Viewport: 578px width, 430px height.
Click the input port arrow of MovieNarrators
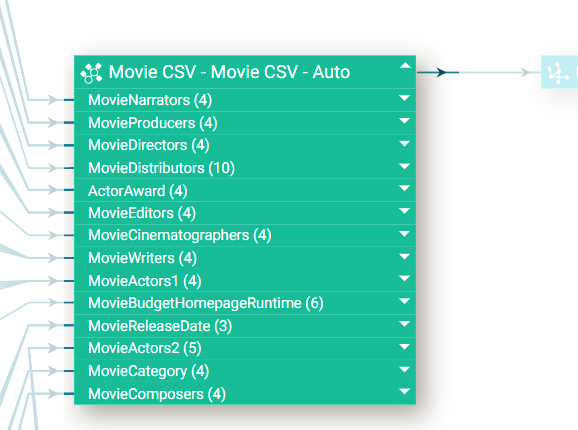pos(53,99)
